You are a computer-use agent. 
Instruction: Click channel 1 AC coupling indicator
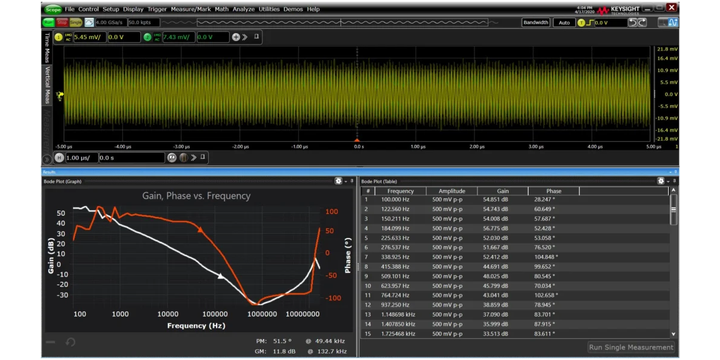(67, 37)
